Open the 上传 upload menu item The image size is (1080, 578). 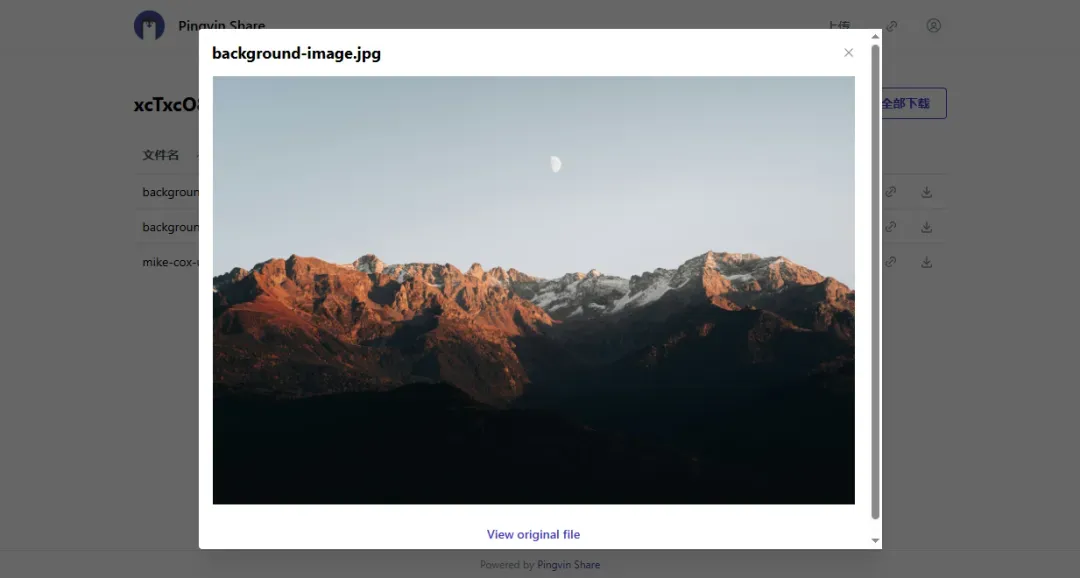tap(839, 25)
